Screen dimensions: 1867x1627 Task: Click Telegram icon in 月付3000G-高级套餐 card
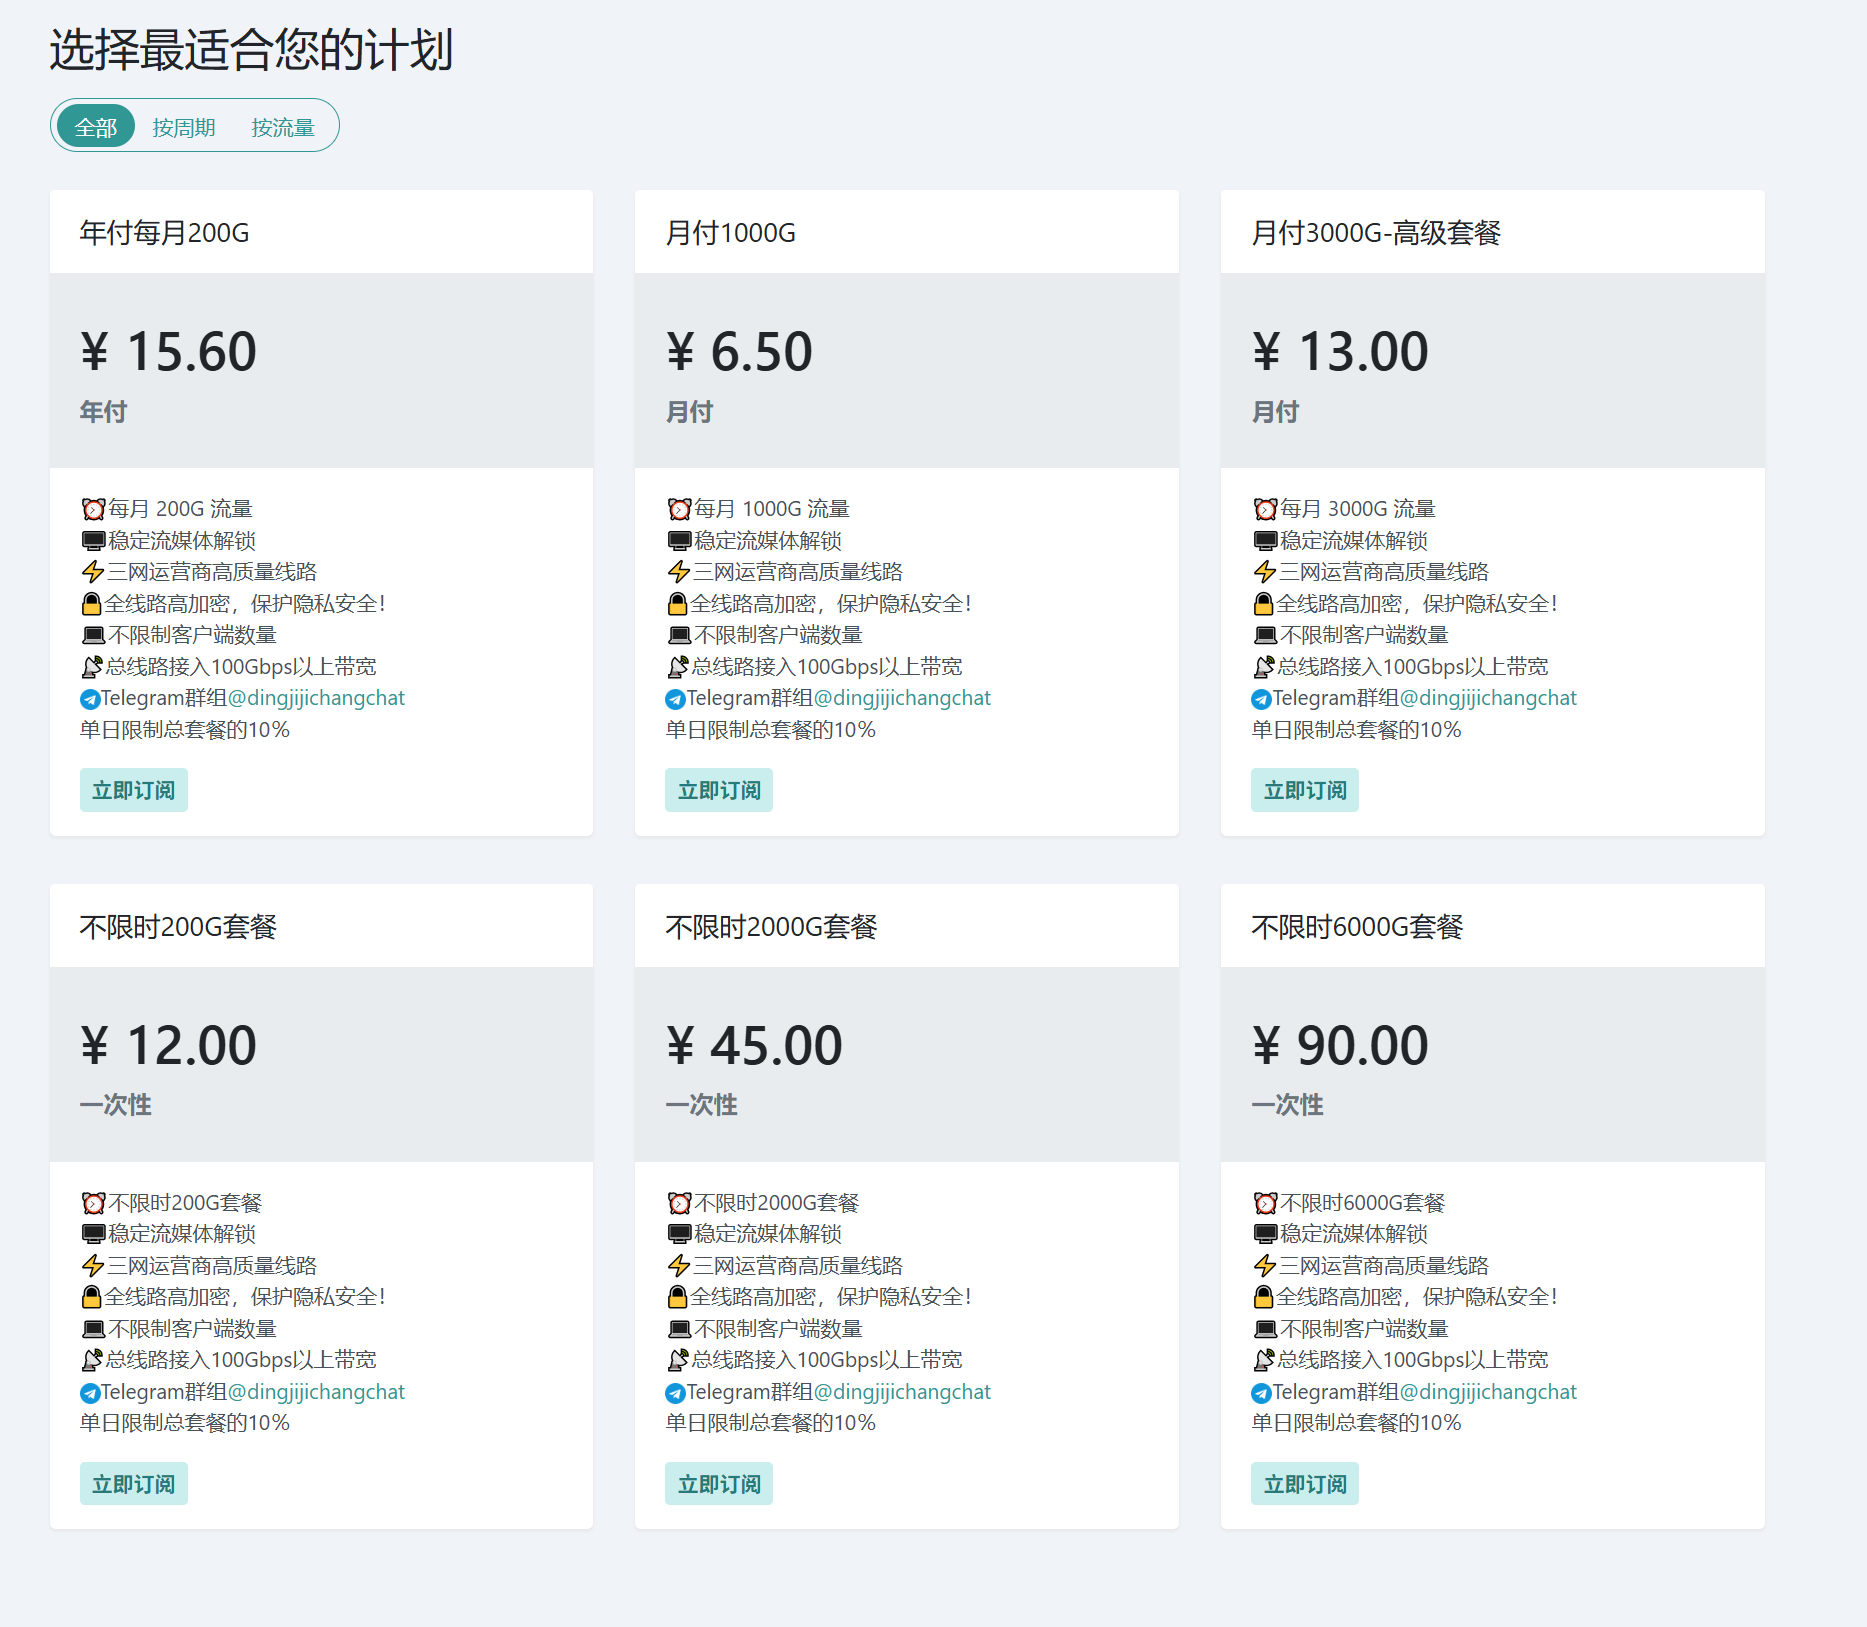(1261, 699)
